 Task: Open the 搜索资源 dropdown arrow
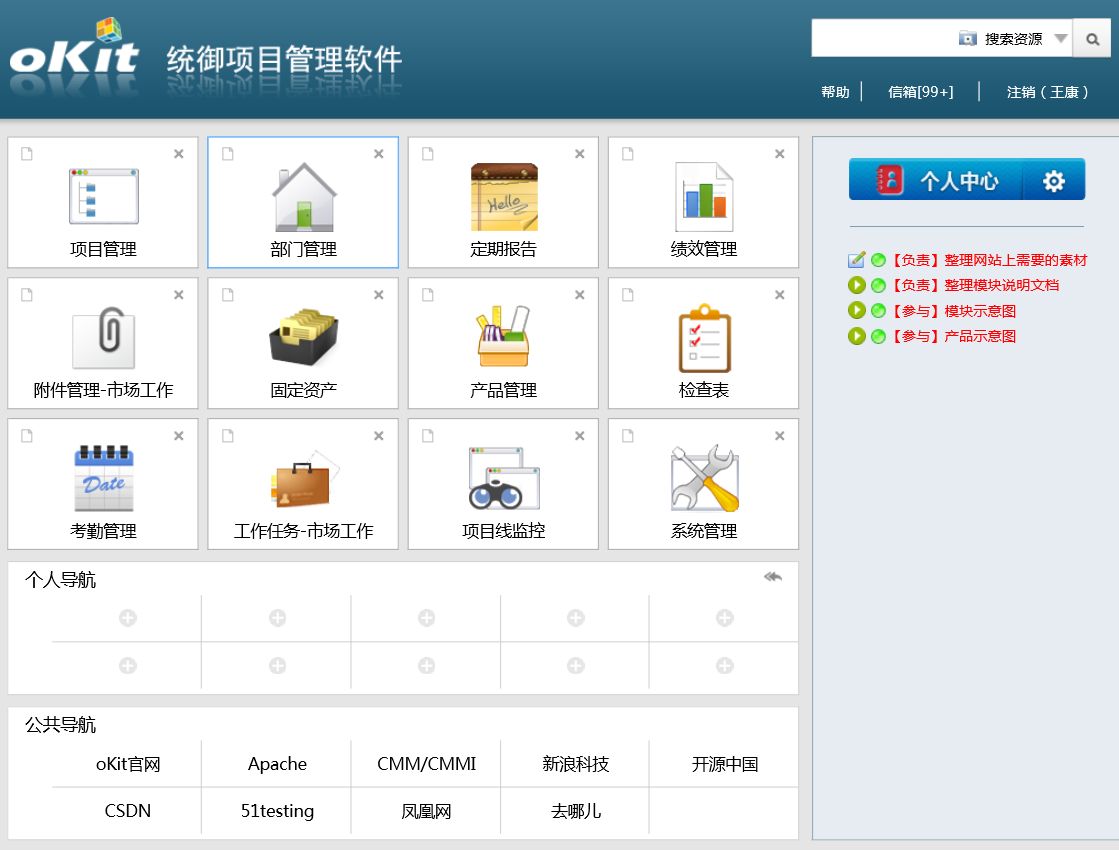pos(1061,39)
